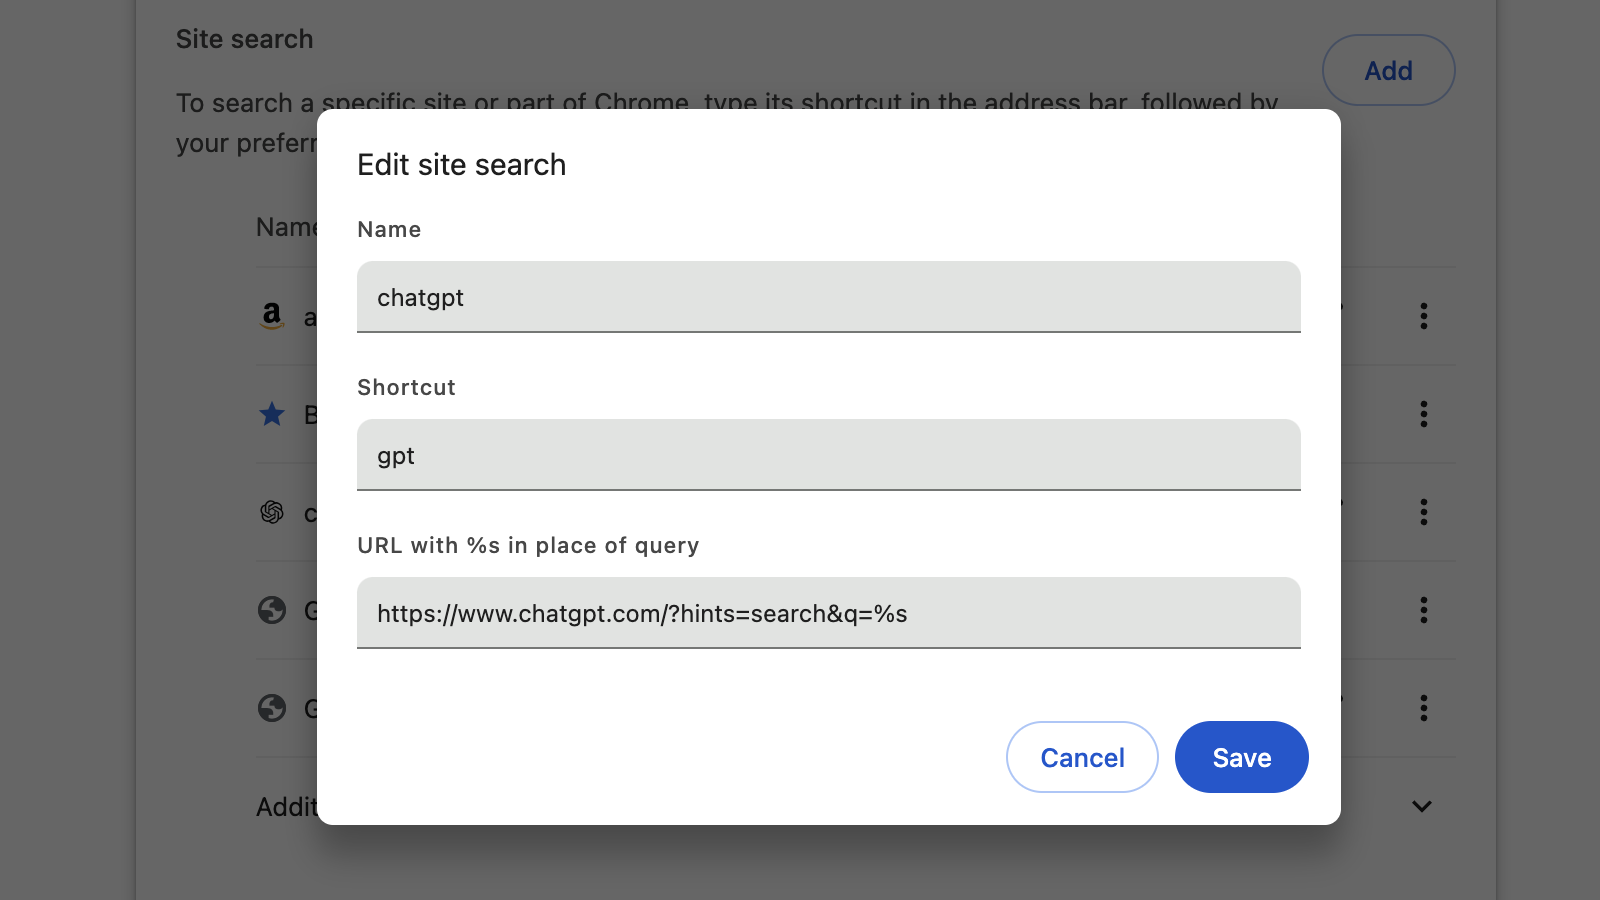Click the Amazon site favicon
Image resolution: width=1600 pixels, height=900 pixels.
coord(272,316)
